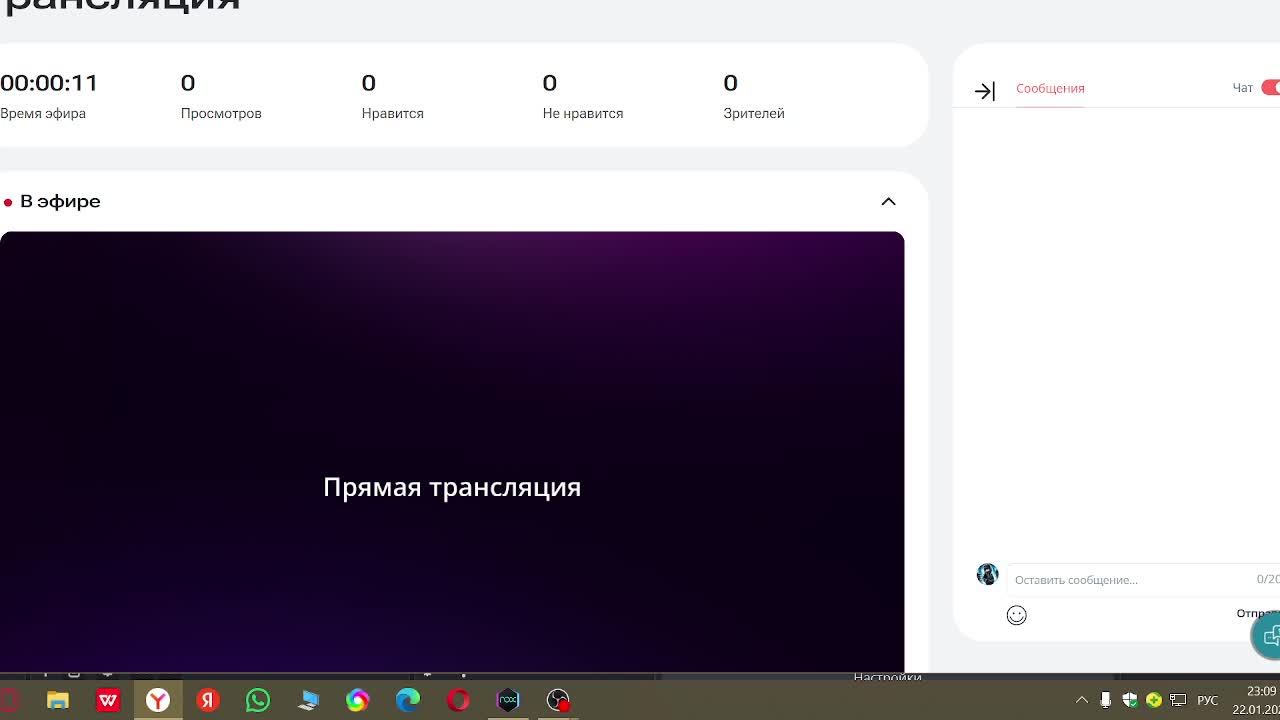Screen dimensions: 1280x720
Task: Click the user avatar beside the message field
Action: (x=987, y=574)
